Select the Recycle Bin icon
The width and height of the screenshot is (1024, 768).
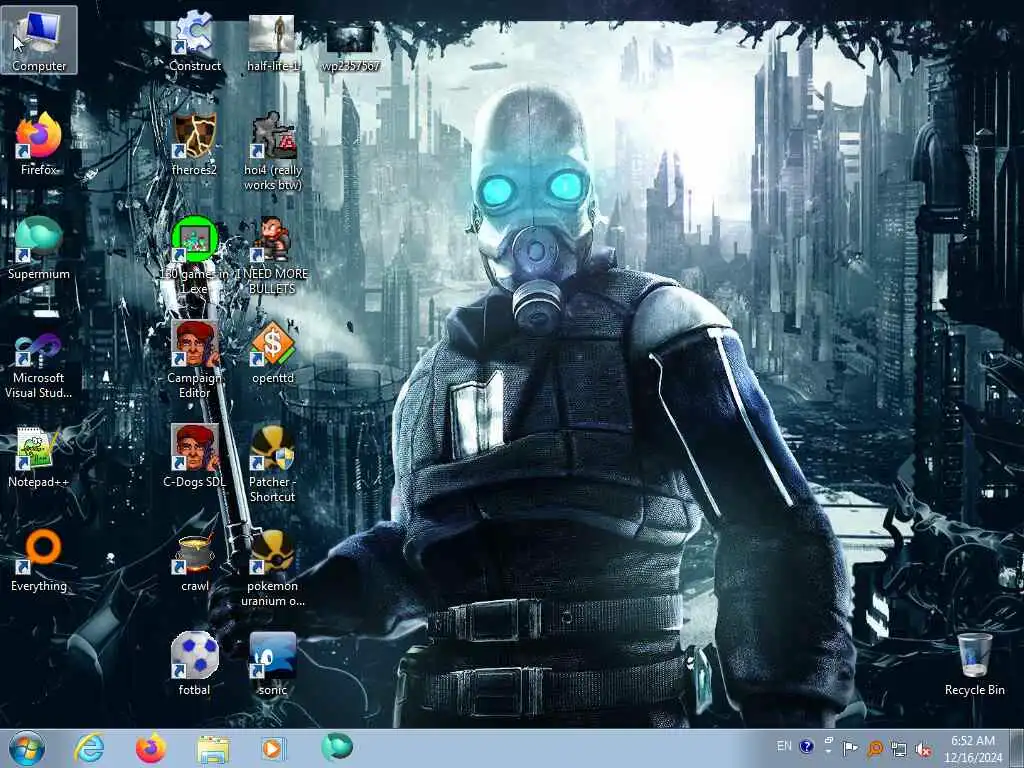click(974, 664)
